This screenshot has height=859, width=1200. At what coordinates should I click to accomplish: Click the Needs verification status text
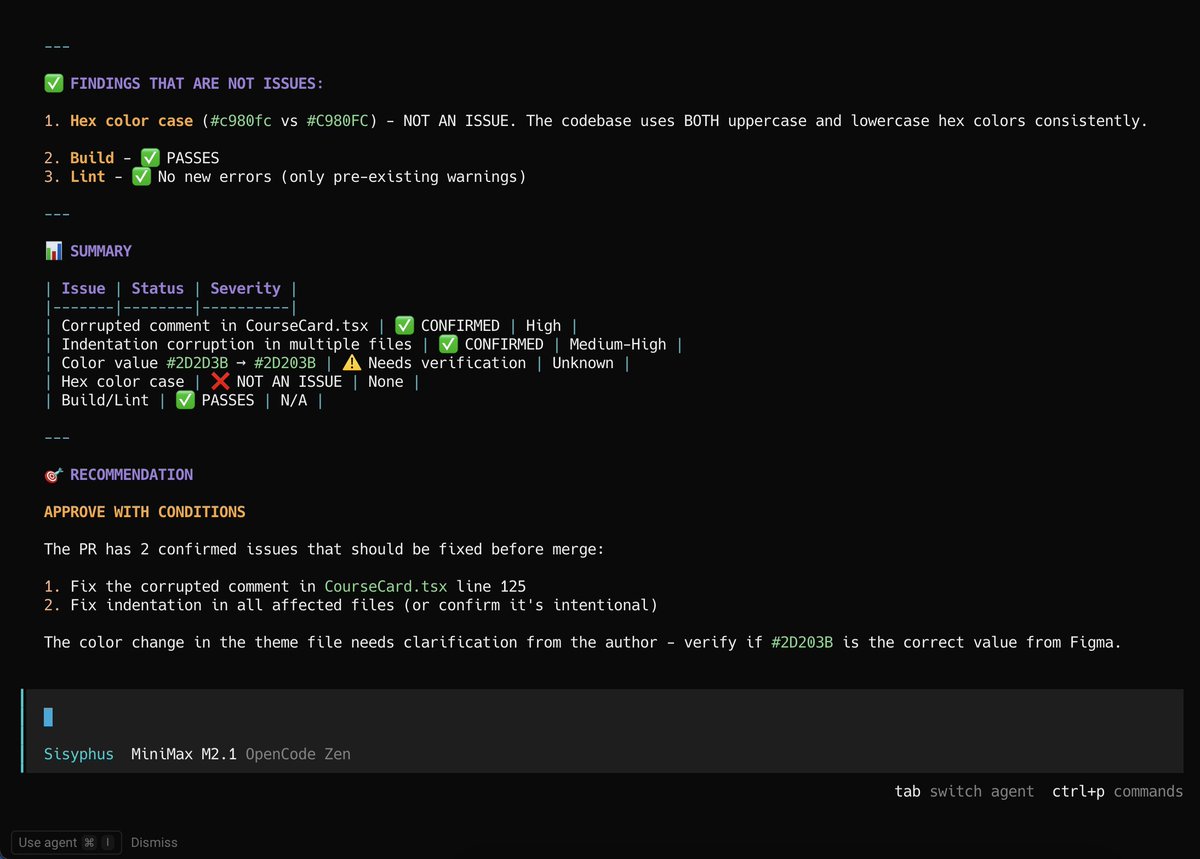pos(447,363)
